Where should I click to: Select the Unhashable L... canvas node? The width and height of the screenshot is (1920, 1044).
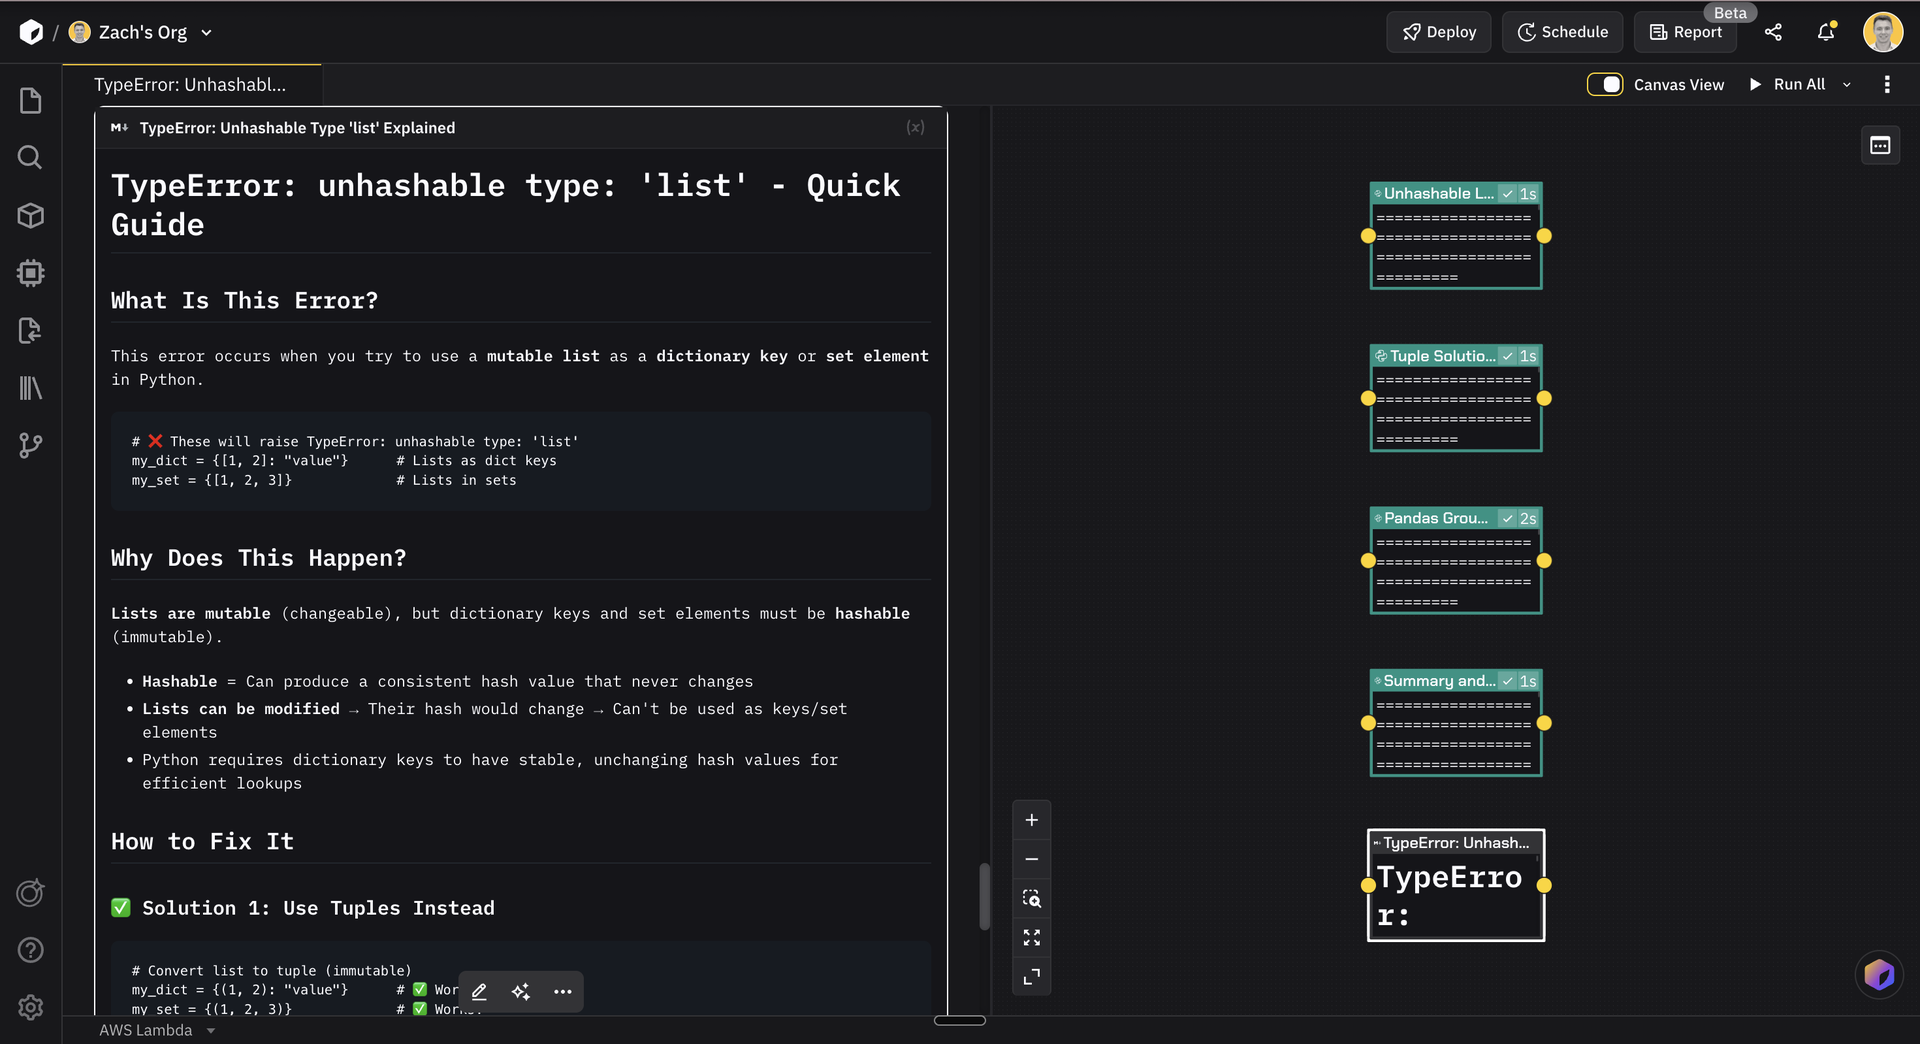tap(1456, 236)
